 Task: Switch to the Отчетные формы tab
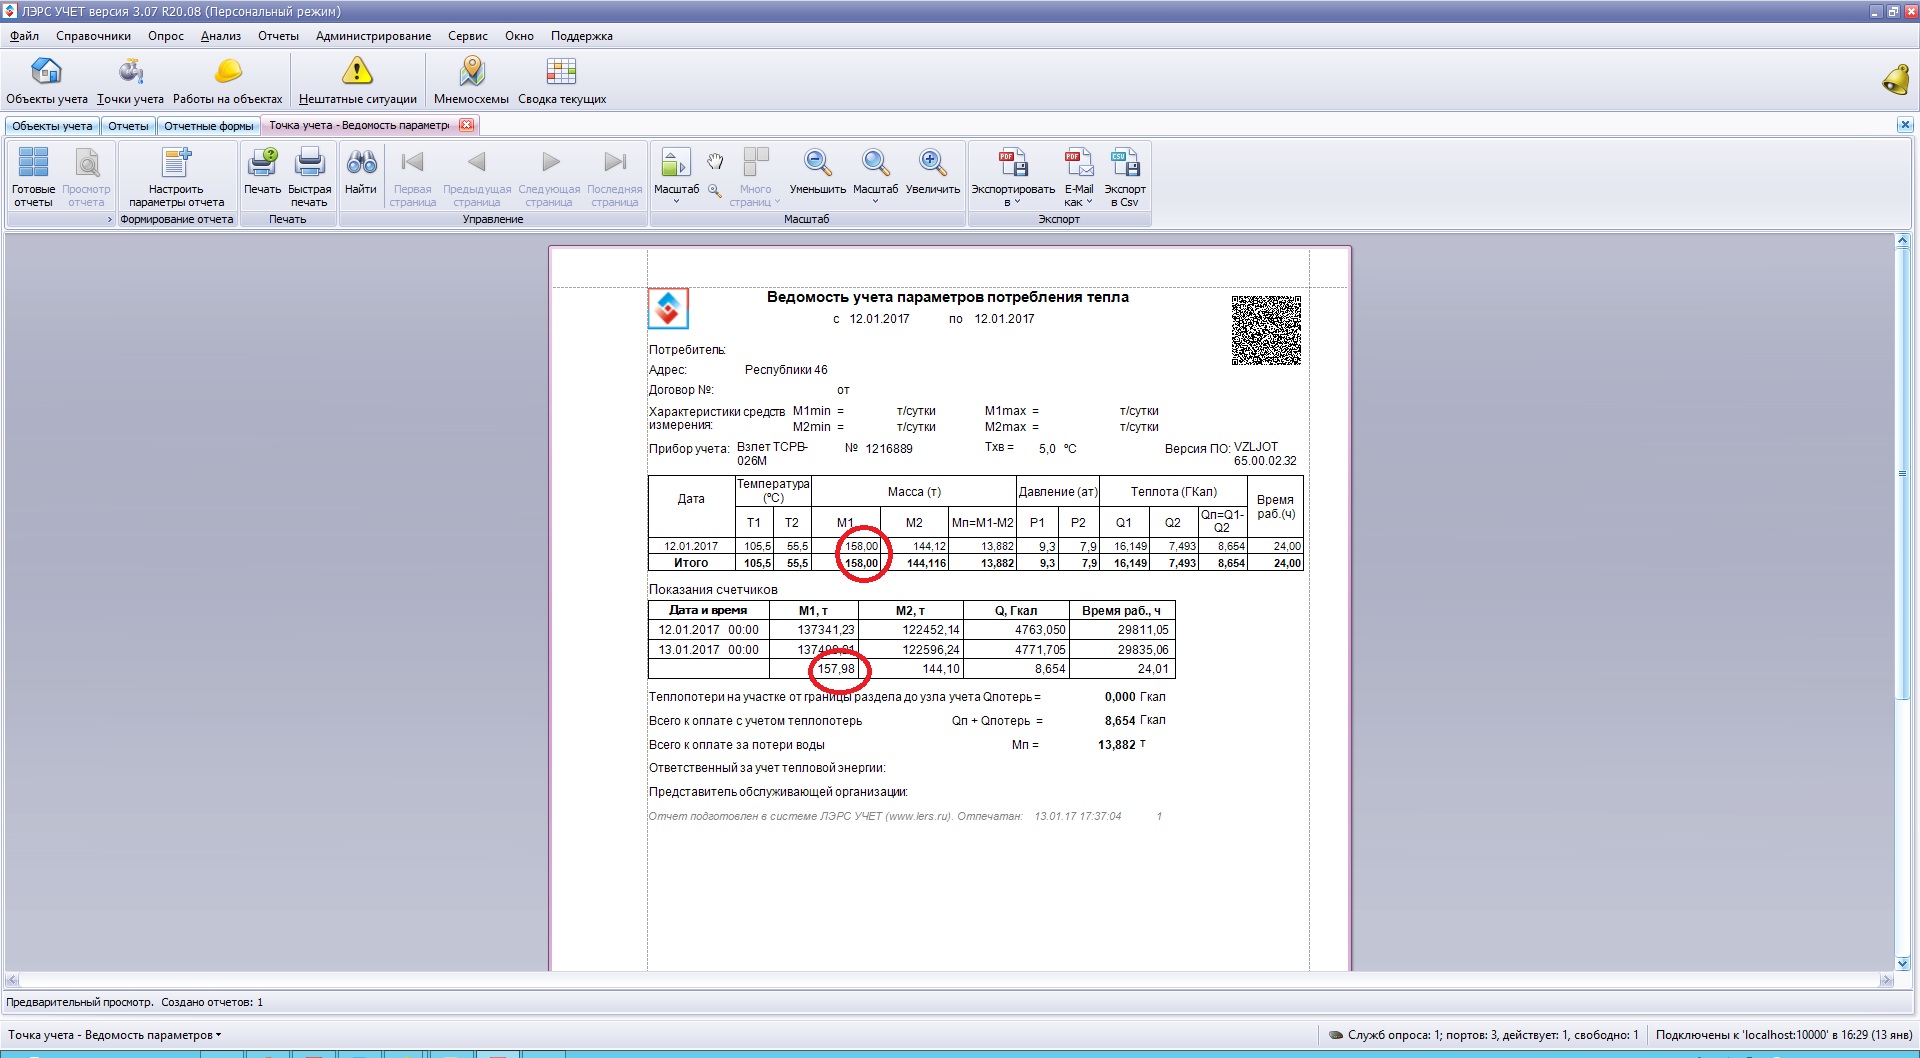[208, 126]
